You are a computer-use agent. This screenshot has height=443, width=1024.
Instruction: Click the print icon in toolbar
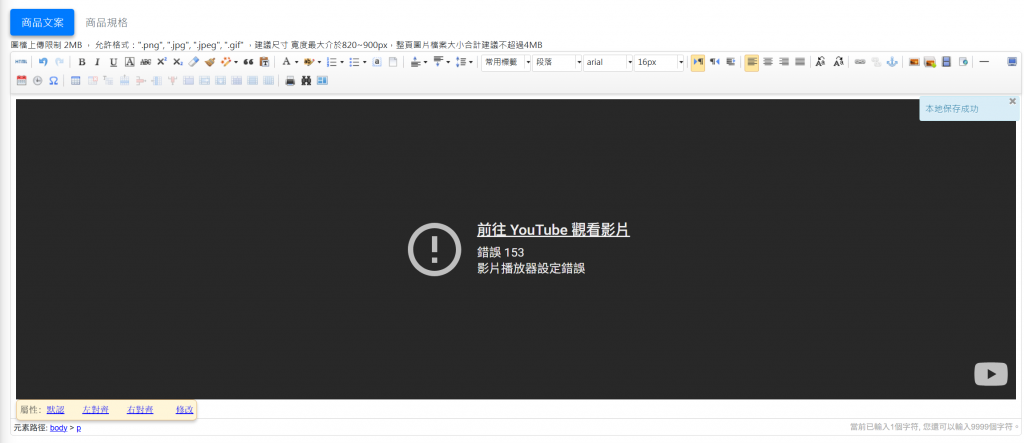[290, 80]
